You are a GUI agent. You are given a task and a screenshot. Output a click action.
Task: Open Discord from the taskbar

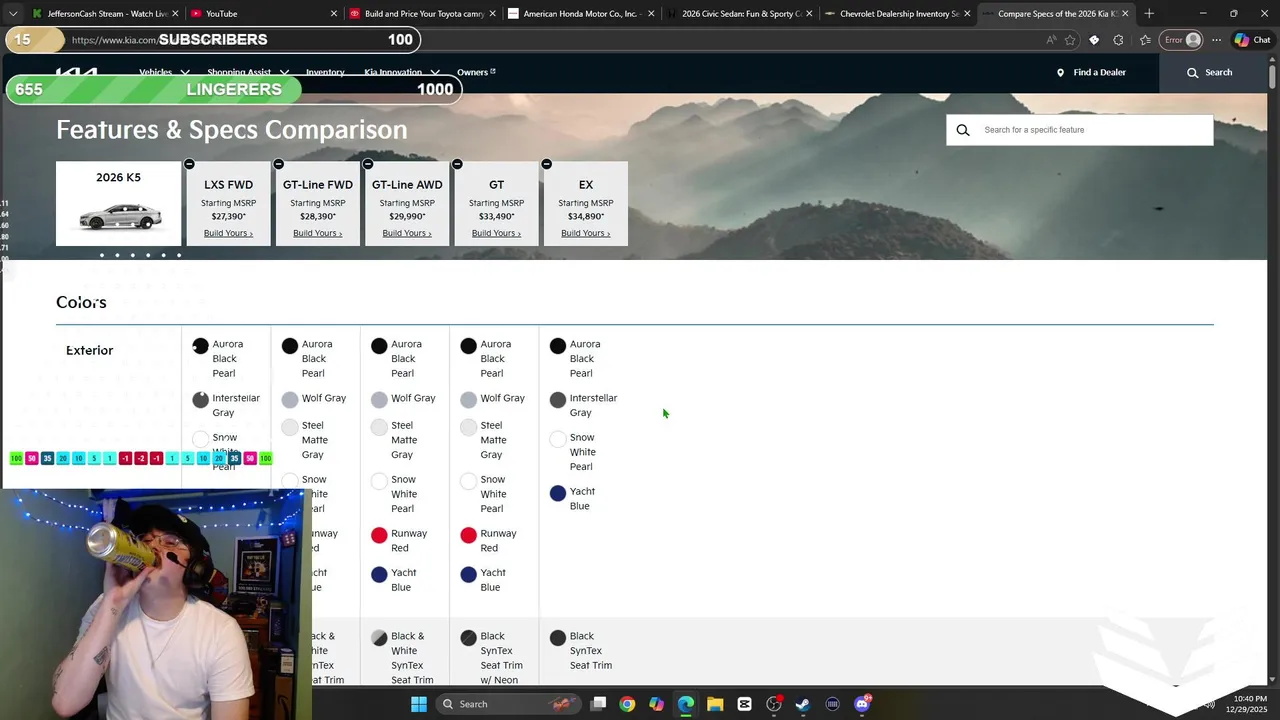click(862, 704)
